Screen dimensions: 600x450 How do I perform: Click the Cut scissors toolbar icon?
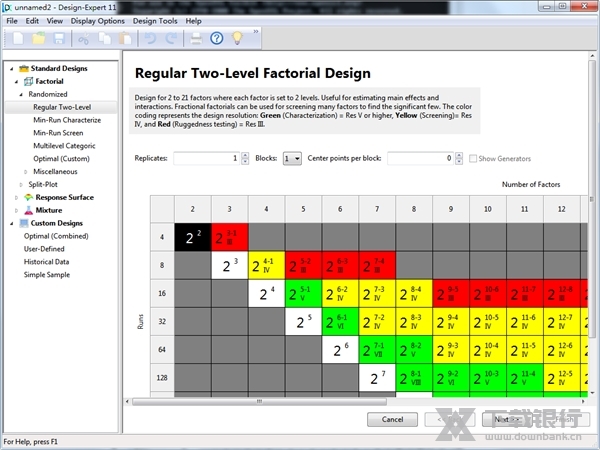[84, 38]
